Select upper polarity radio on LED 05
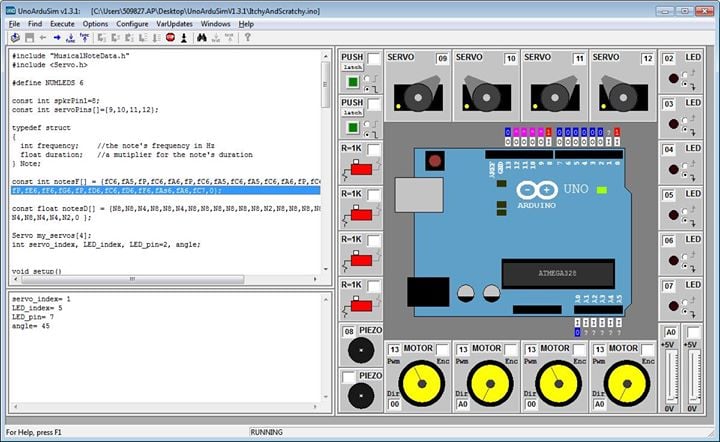 click(x=685, y=211)
